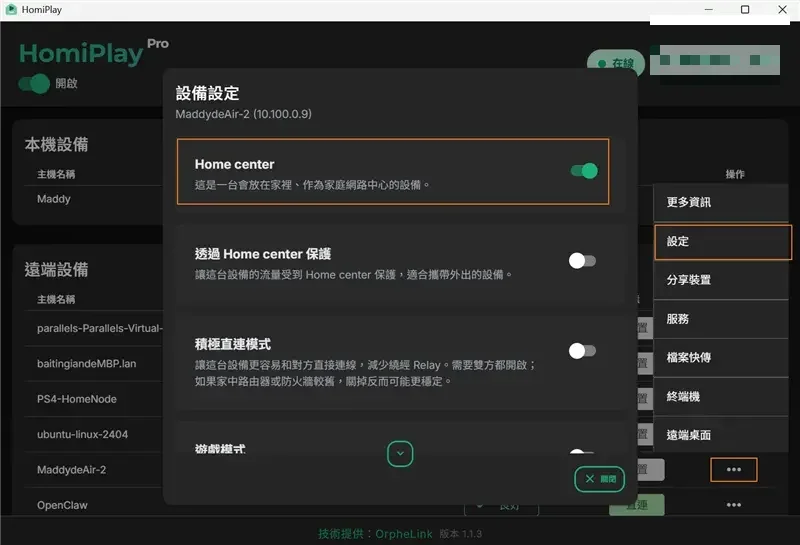Maximize the HomiPlay window

point(745,9)
